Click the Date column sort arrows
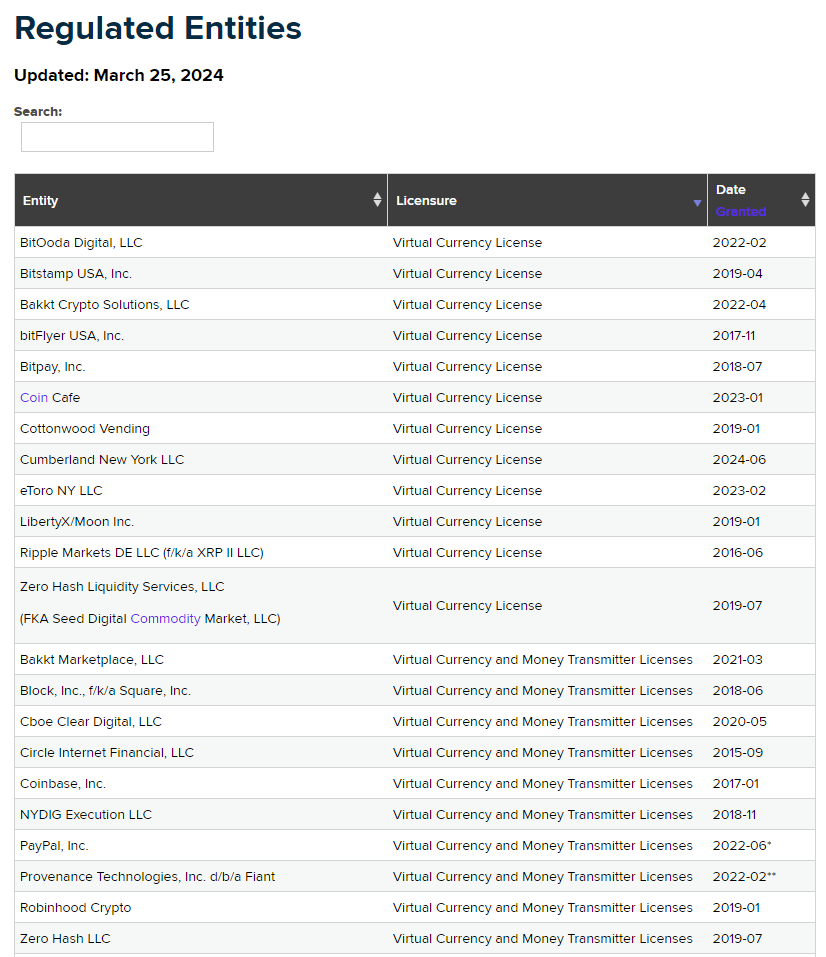Viewport: 826px width, 957px height. 805,200
